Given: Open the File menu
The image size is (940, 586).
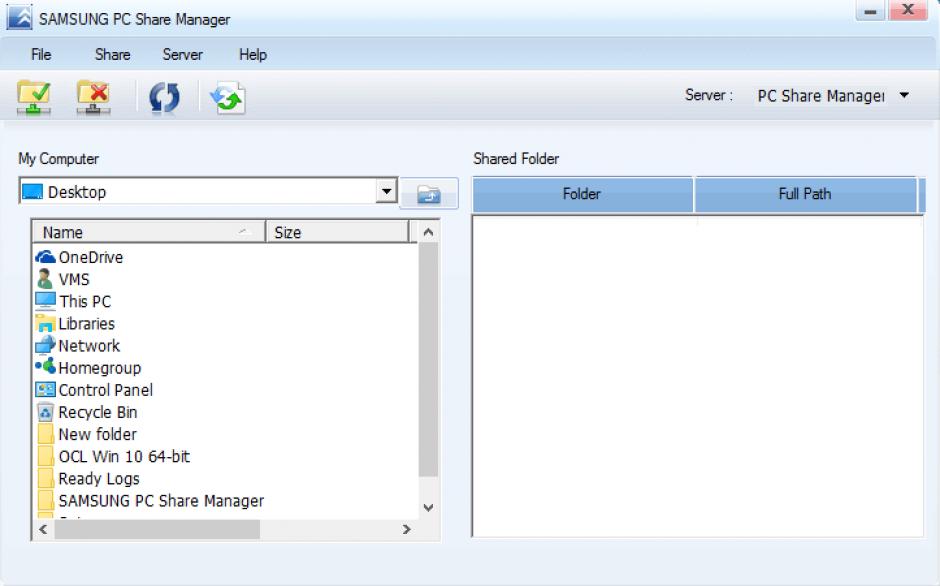Looking at the screenshot, I should 41,55.
